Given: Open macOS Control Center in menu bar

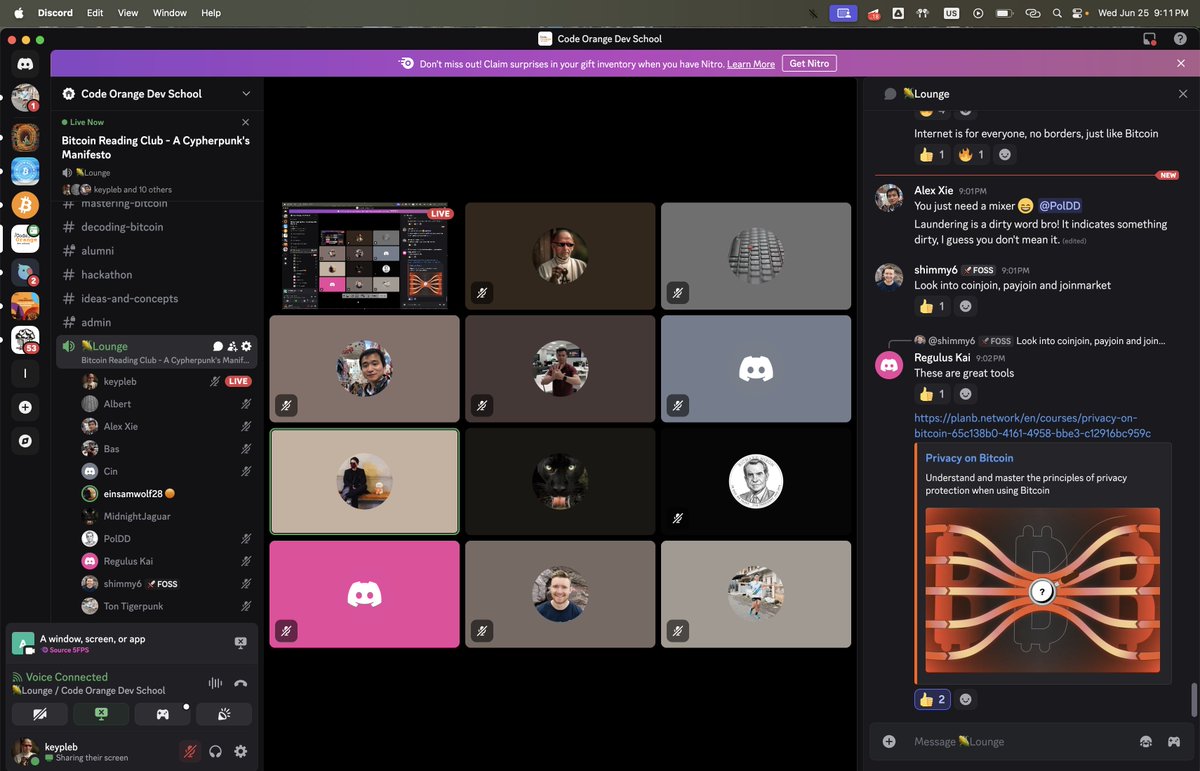Looking at the screenshot, I should coord(1079,13).
